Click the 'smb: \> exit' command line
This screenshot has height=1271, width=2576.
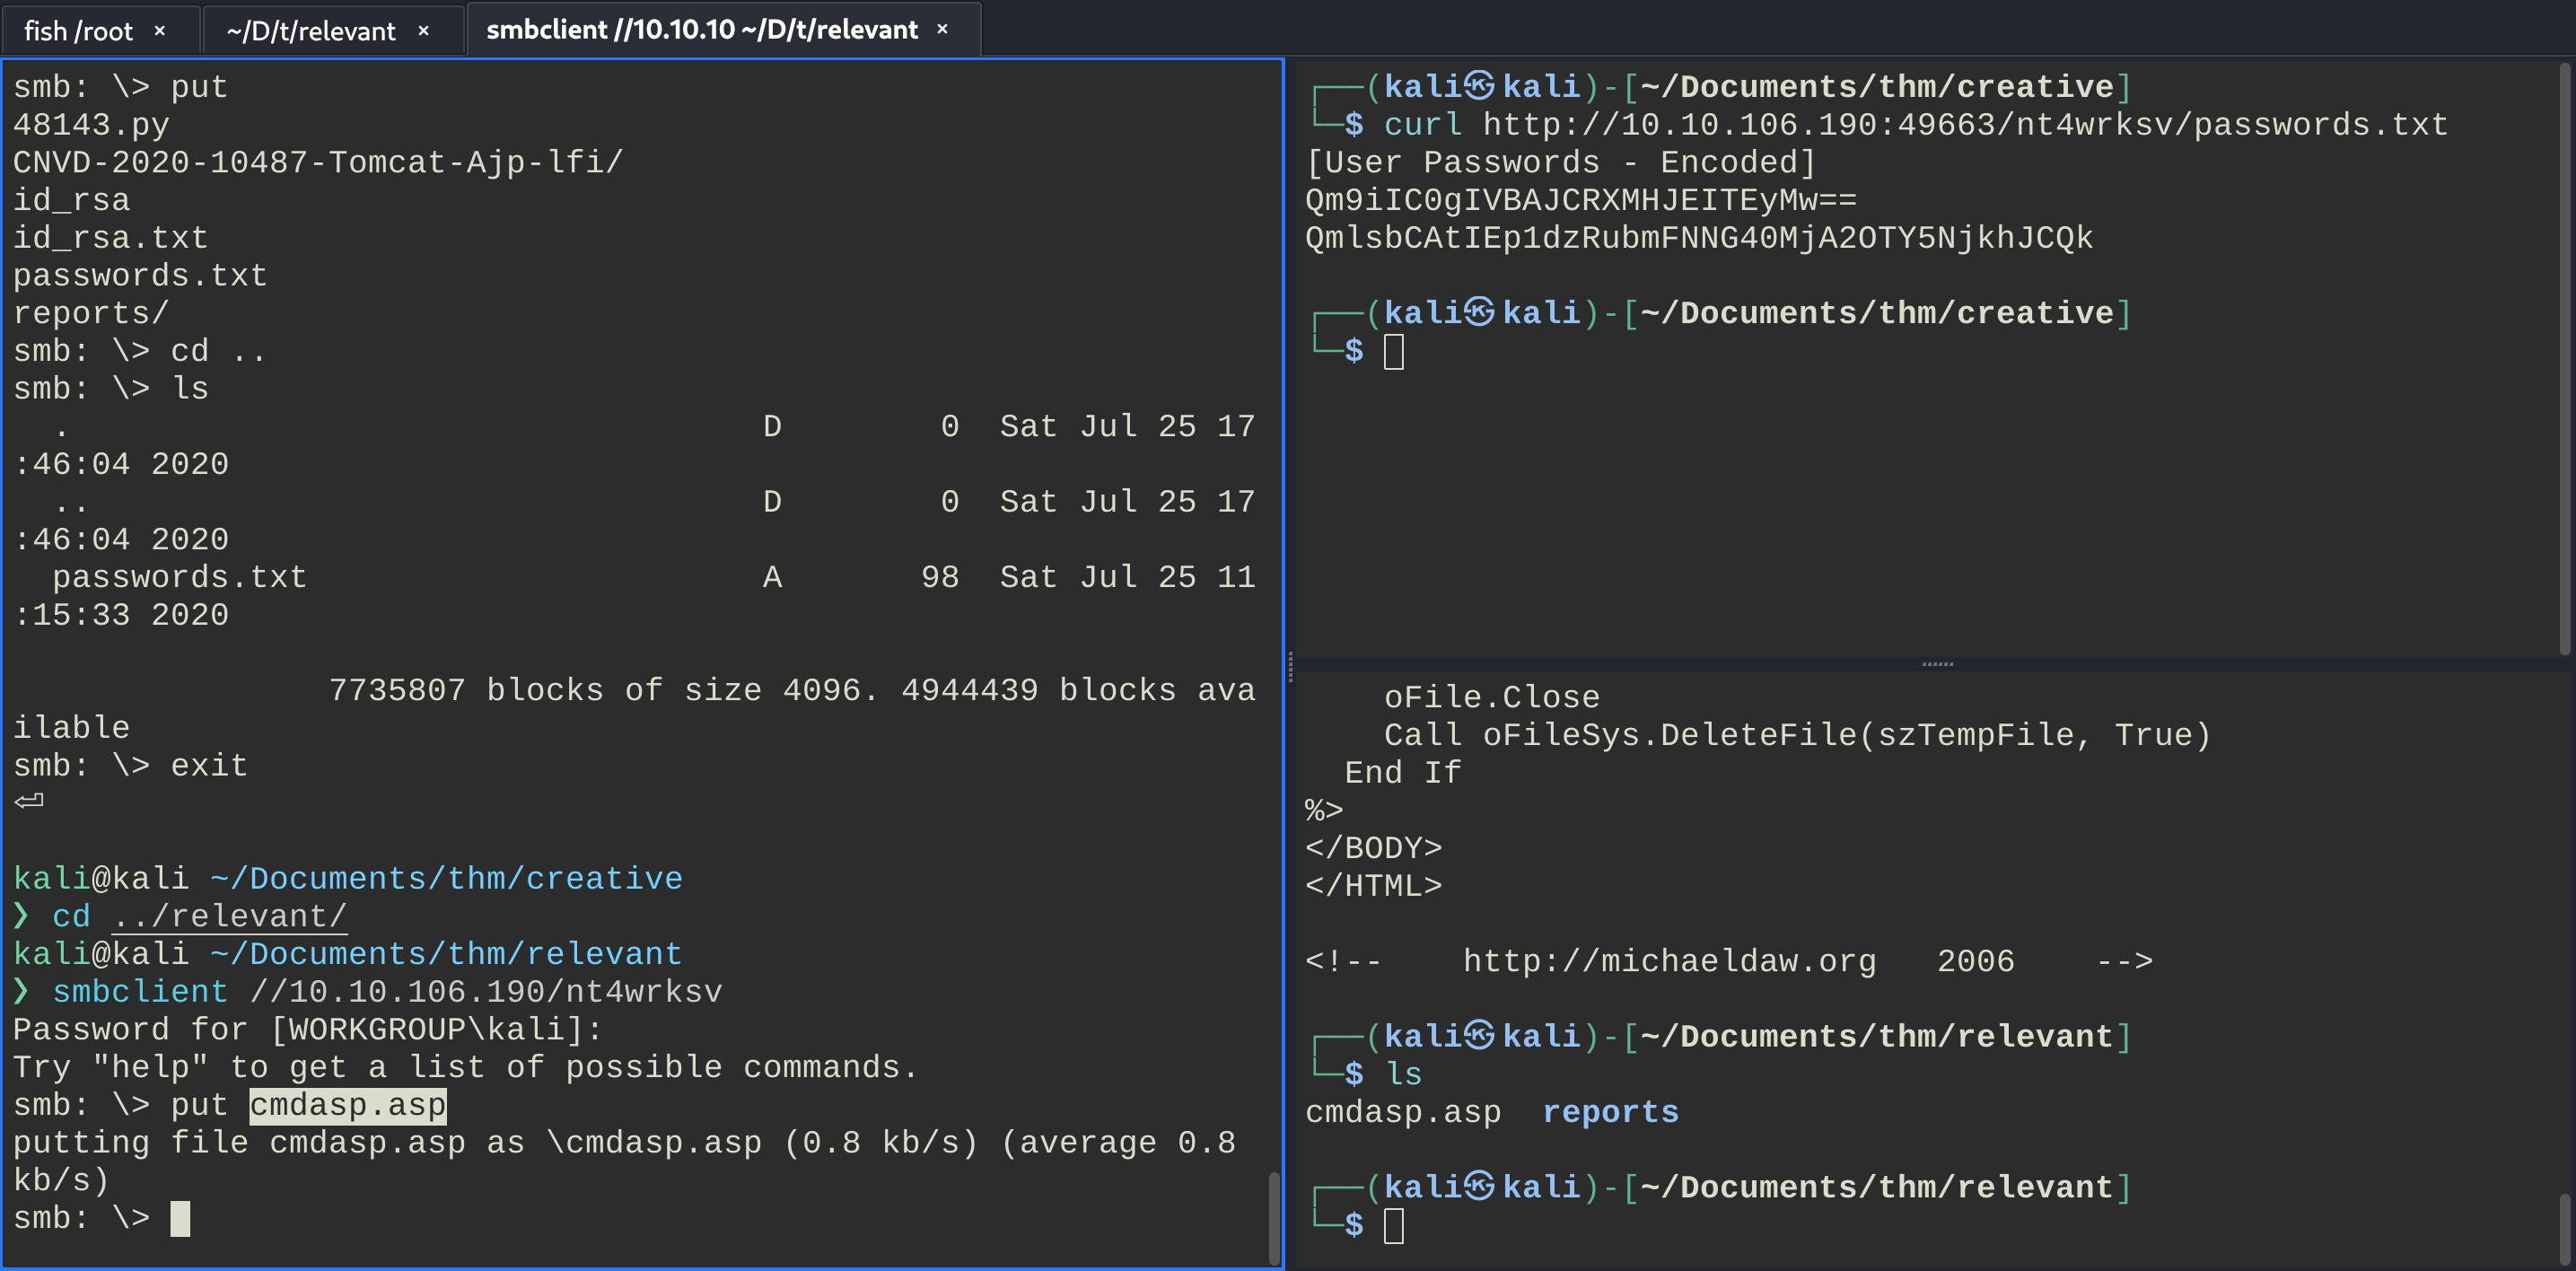130,765
